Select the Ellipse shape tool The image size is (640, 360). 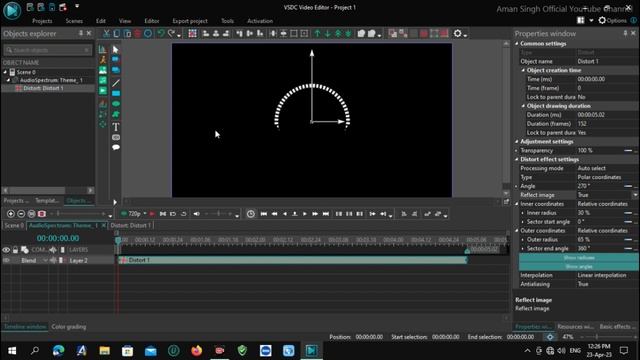tap(116, 104)
